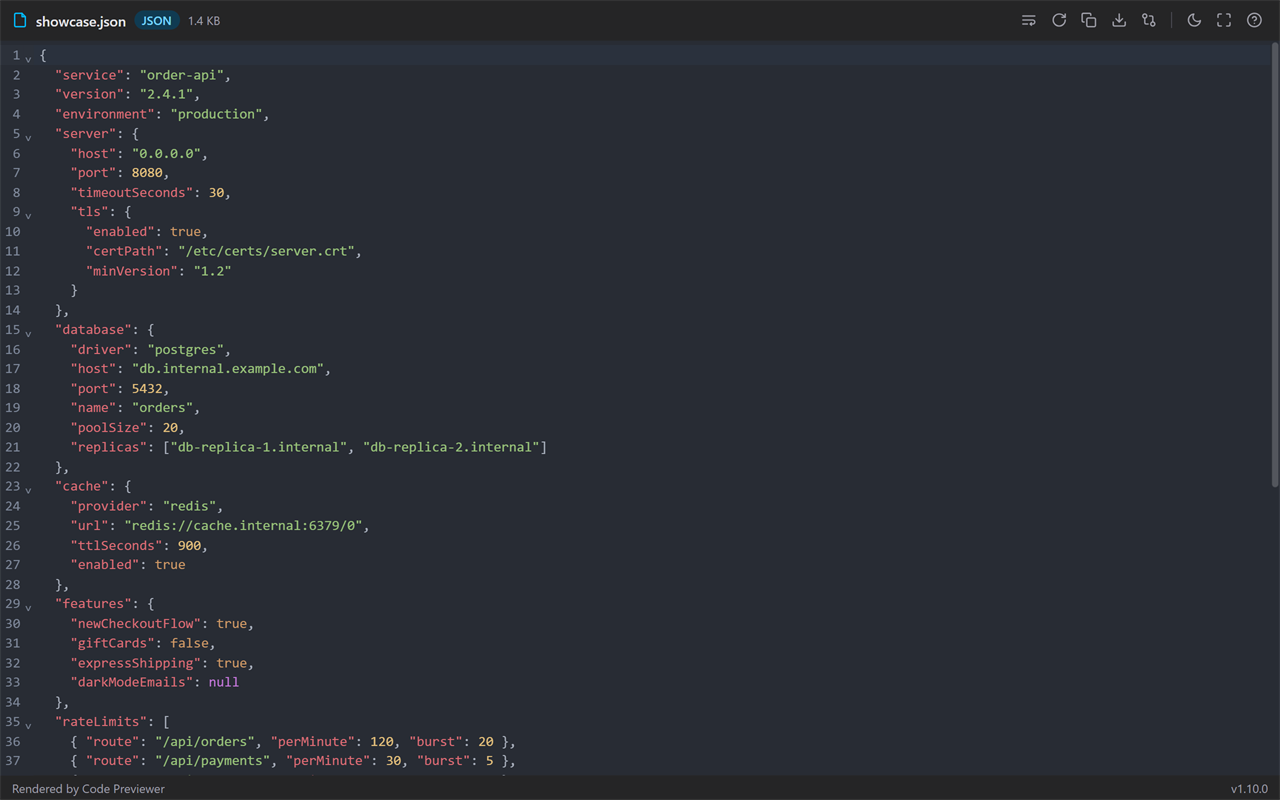Screen dimensions: 1280x800
Task: Click the 120 perMinute value
Action: (x=381, y=741)
